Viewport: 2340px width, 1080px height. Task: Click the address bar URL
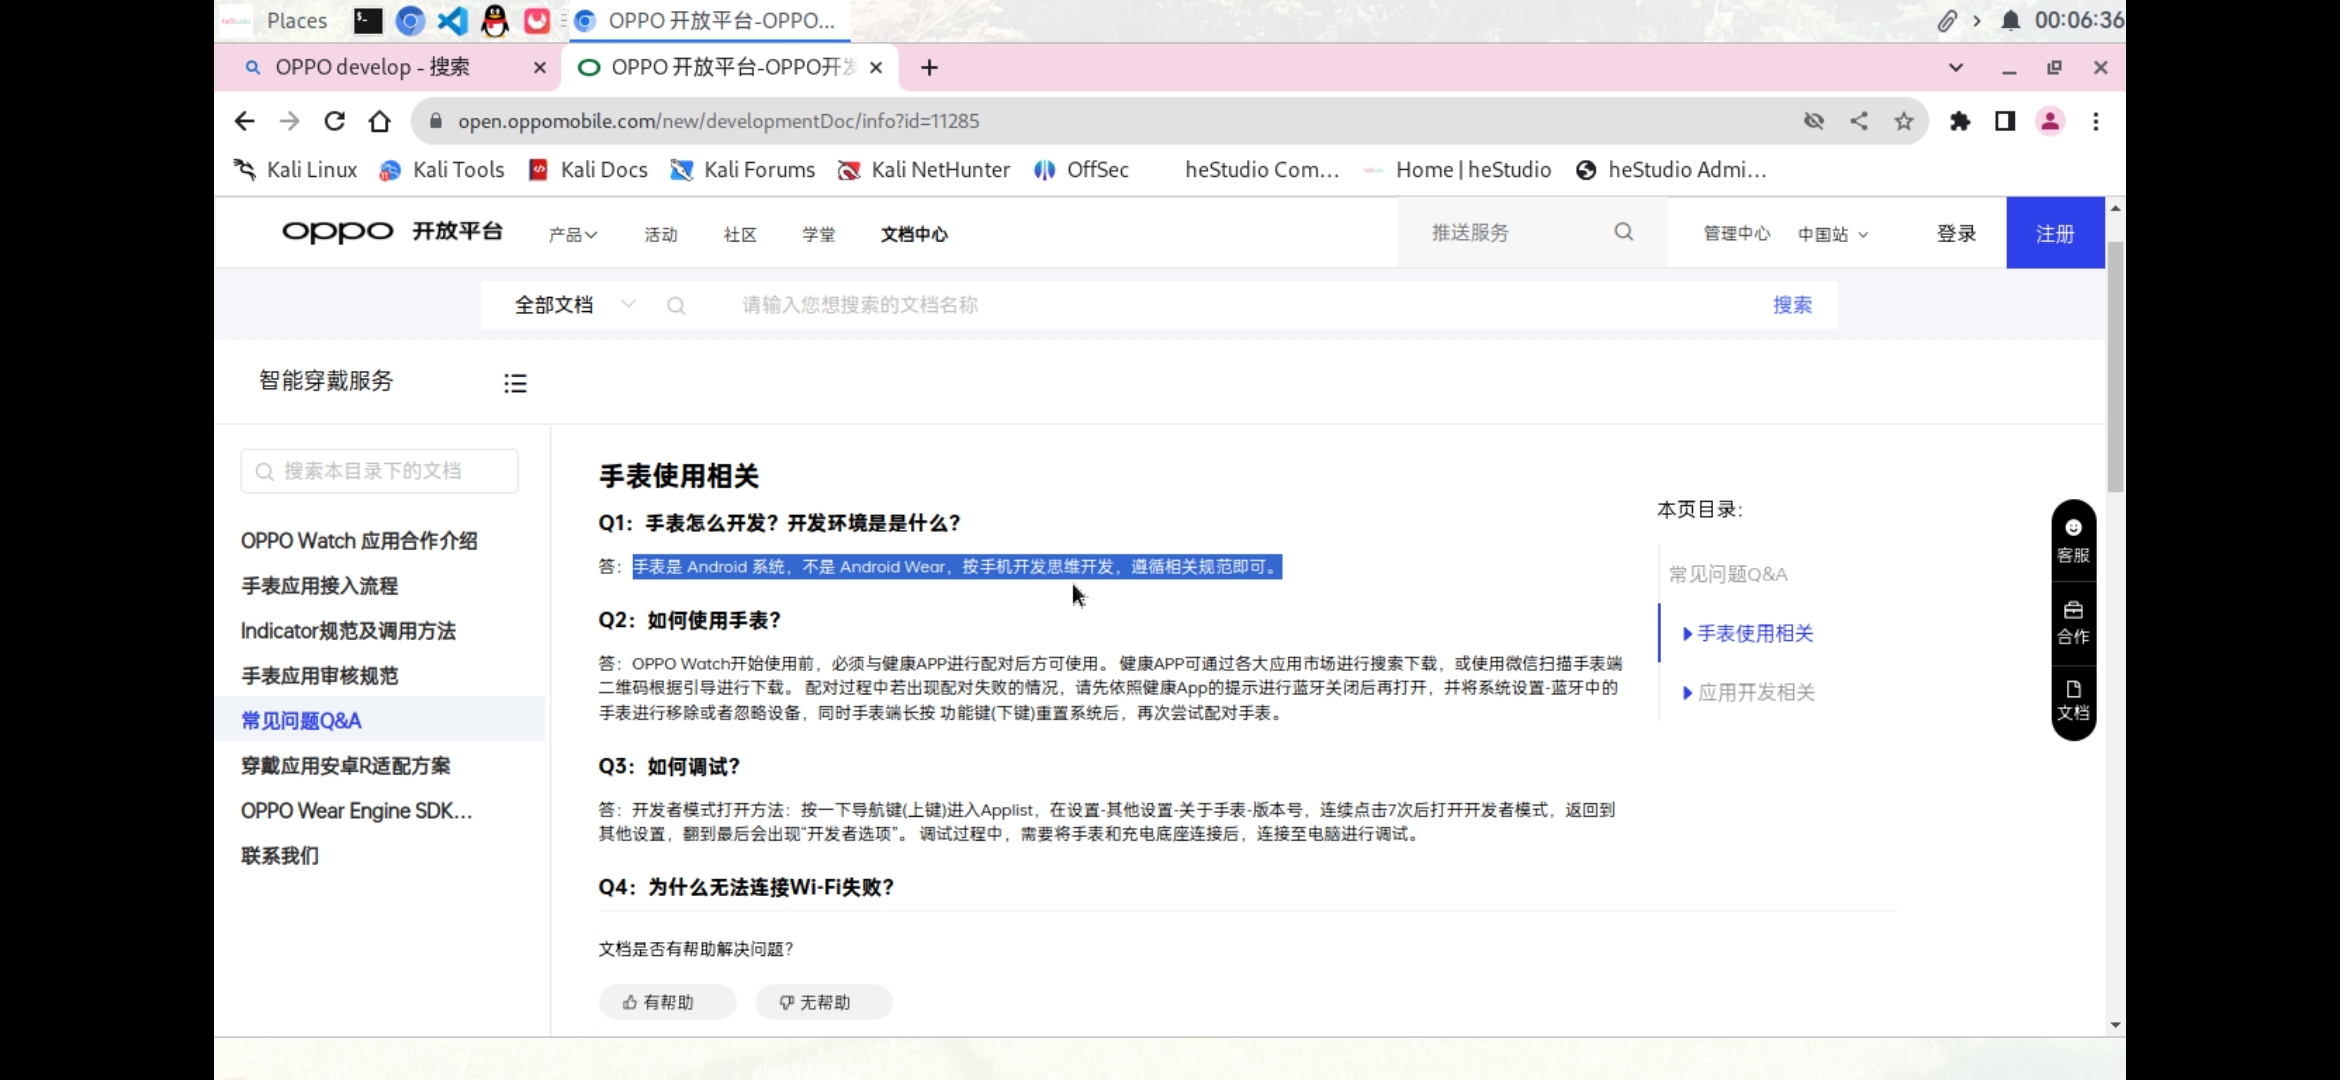point(718,121)
